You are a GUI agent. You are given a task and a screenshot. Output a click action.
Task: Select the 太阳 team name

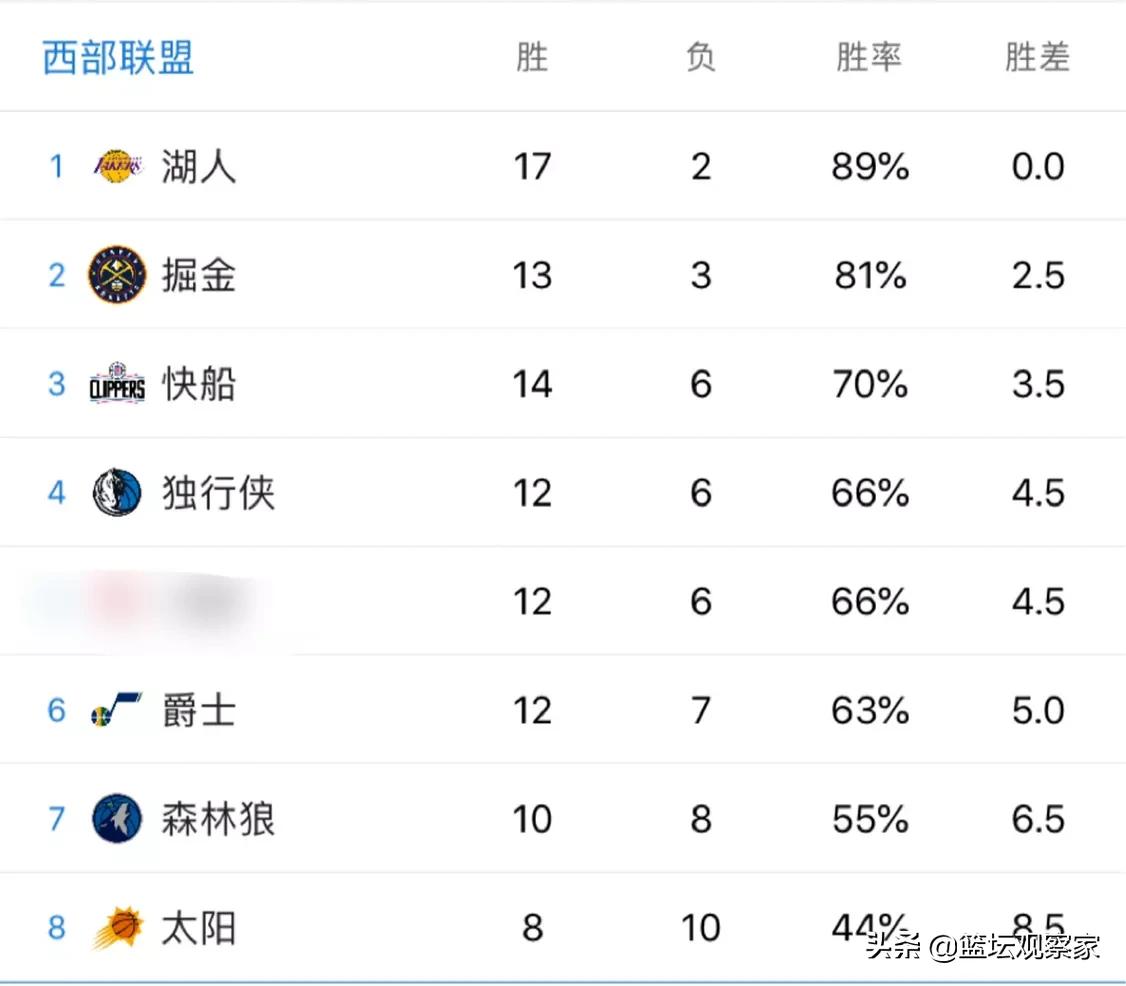(x=199, y=928)
